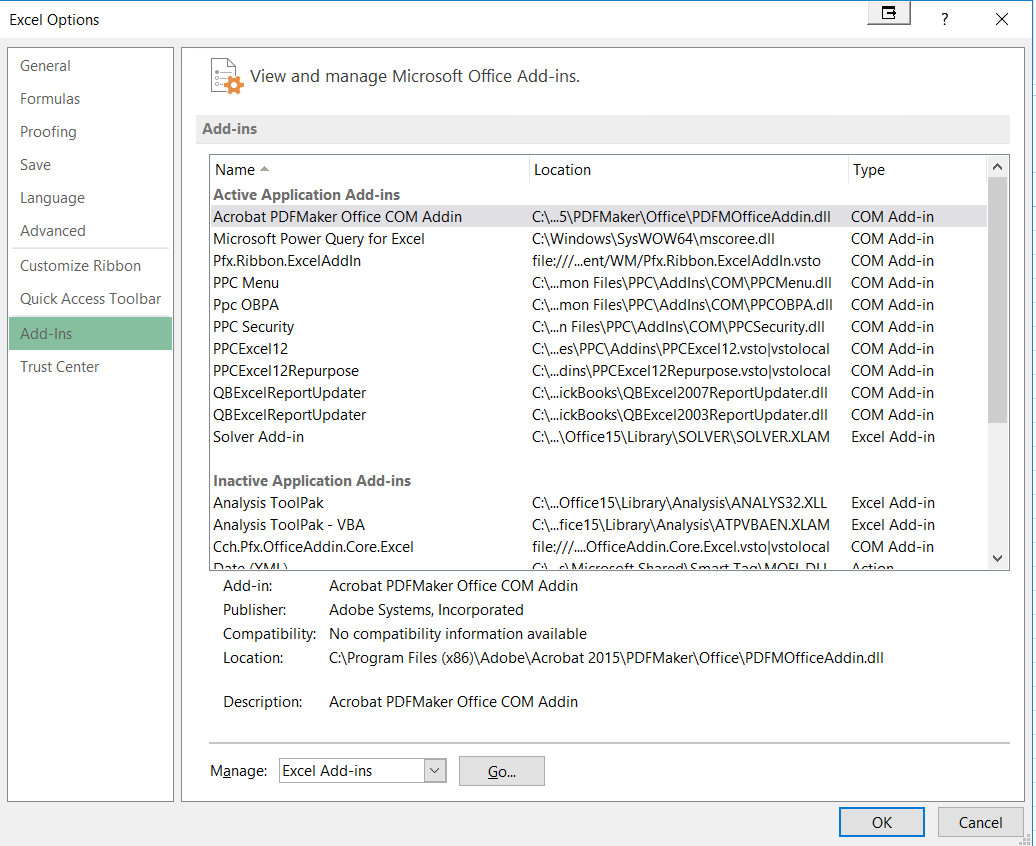
Task: Select Microsoft Power Query for Excel
Action: [318, 239]
